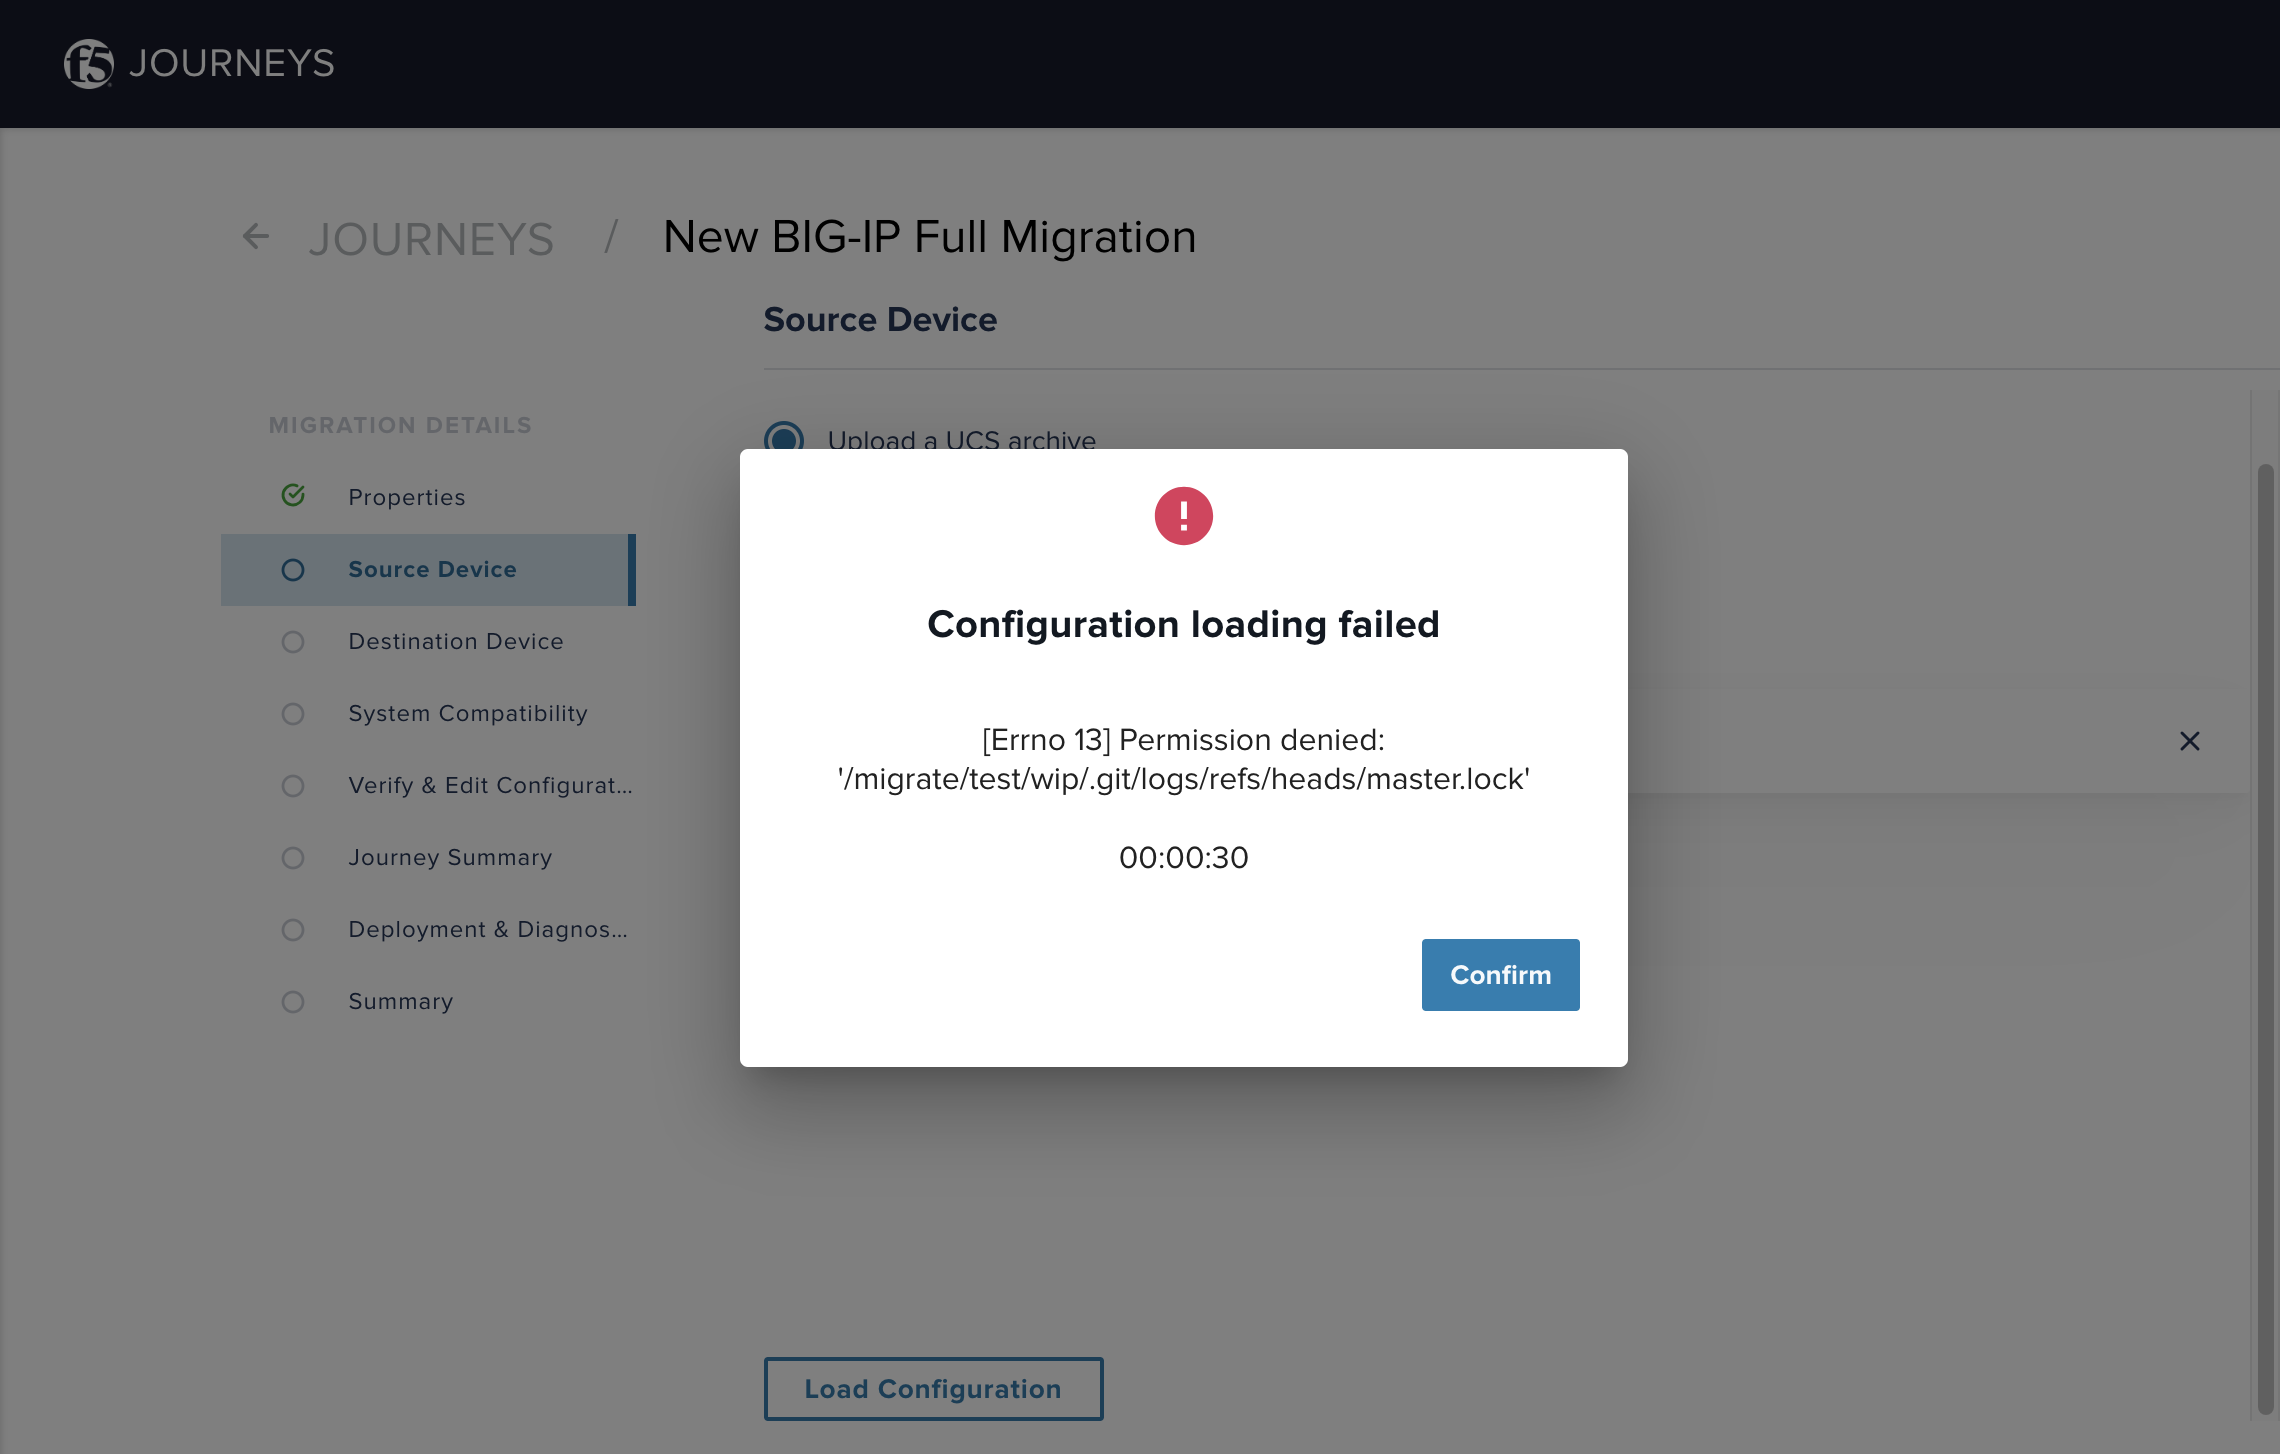The height and width of the screenshot is (1454, 2280).
Task: Click the Source Device step circle
Action: click(x=293, y=570)
